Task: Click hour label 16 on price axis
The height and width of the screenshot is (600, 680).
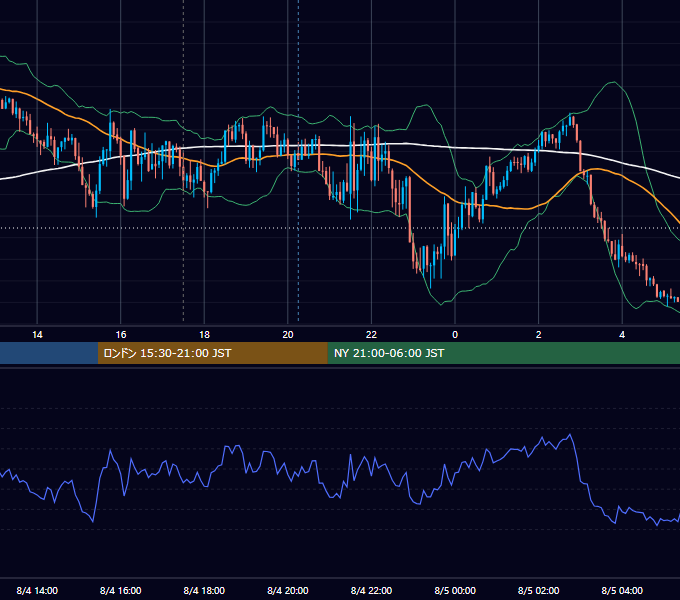Action: point(121,335)
